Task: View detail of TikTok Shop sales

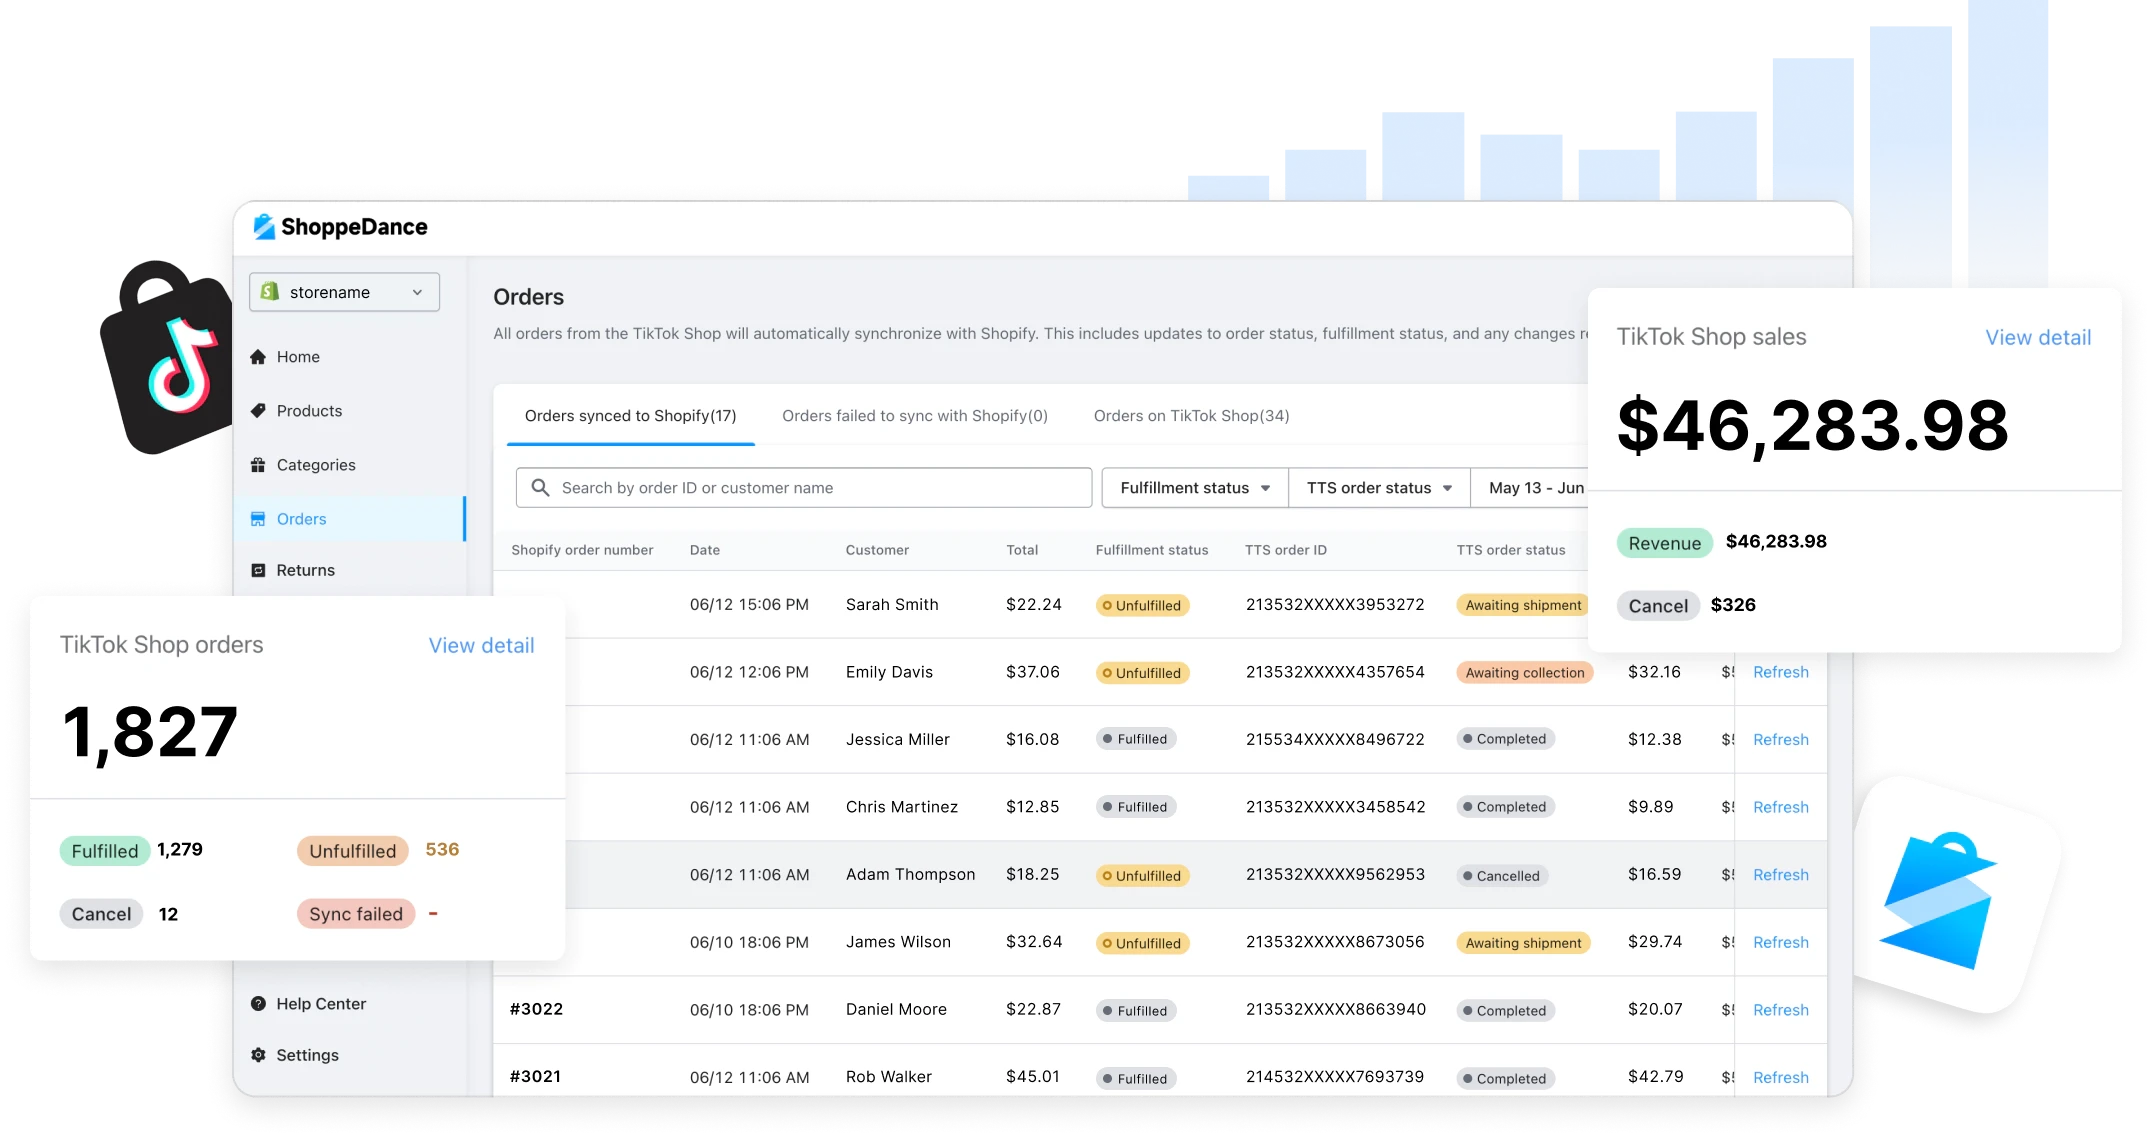Action: click(2038, 337)
